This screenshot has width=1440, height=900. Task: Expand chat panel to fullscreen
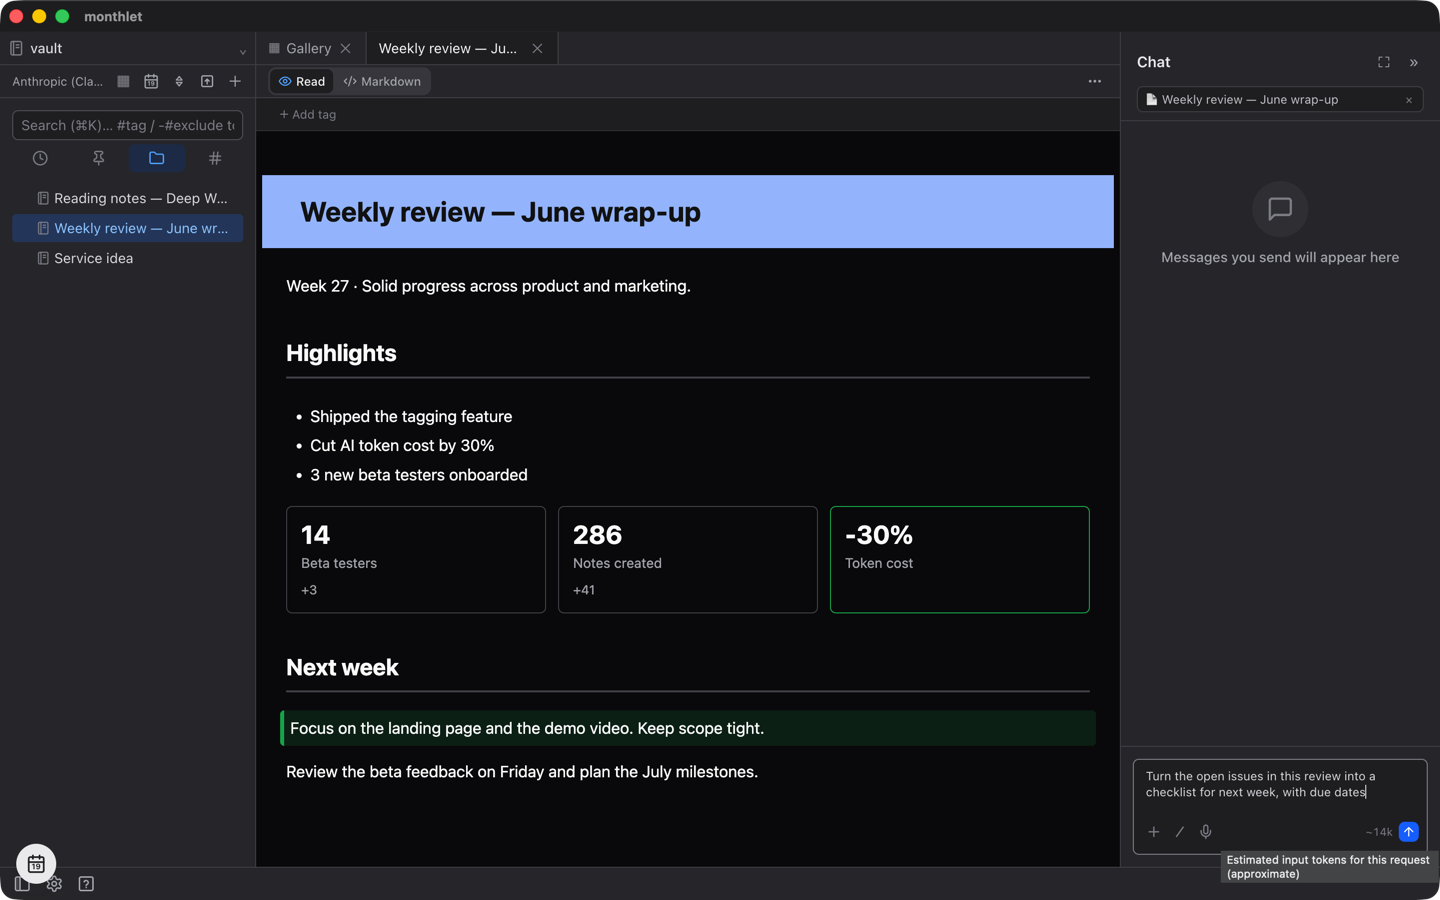pyautogui.click(x=1384, y=62)
